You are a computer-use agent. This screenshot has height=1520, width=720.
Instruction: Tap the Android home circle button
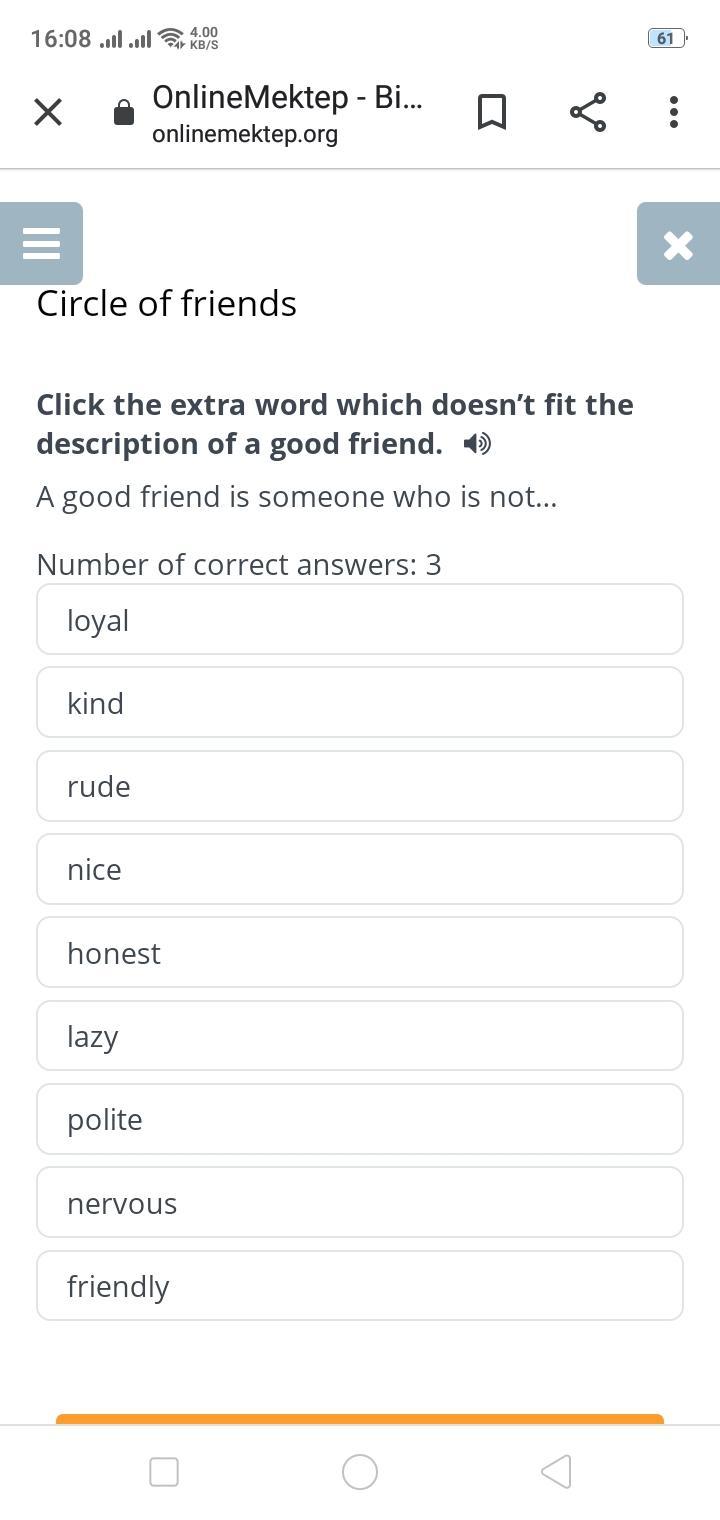pos(360,1472)
